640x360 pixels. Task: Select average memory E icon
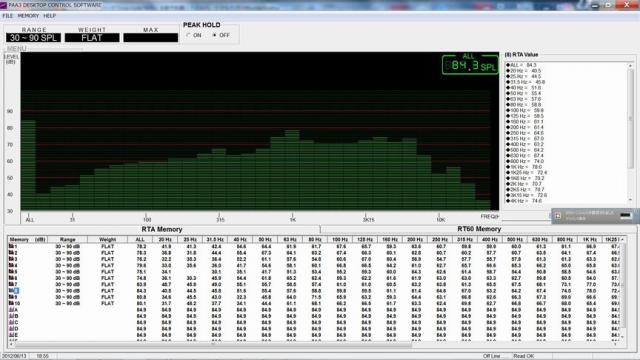point(11,335)
